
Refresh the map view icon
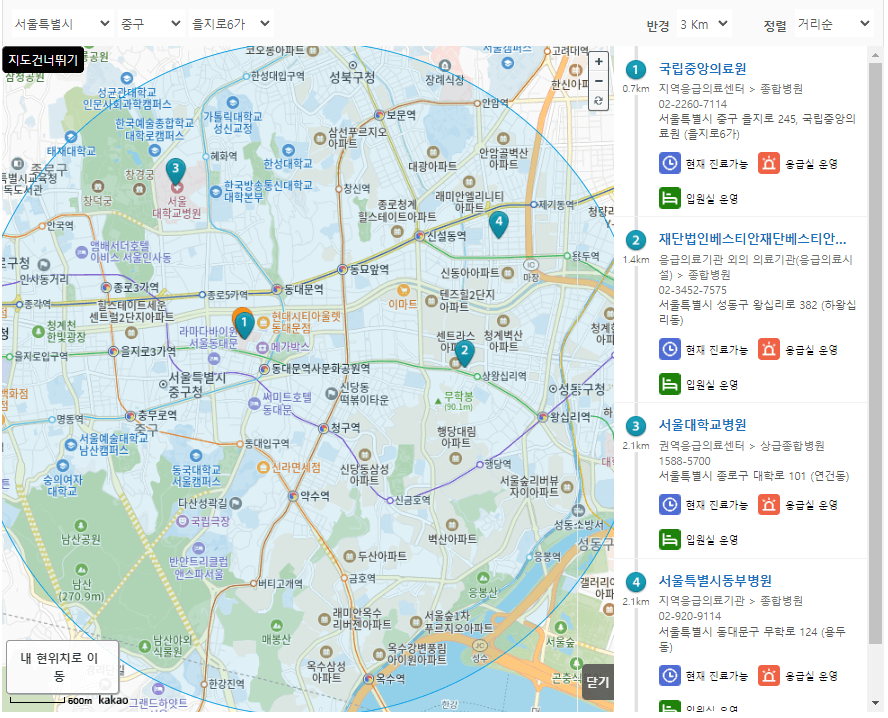(x=599, y=101)
